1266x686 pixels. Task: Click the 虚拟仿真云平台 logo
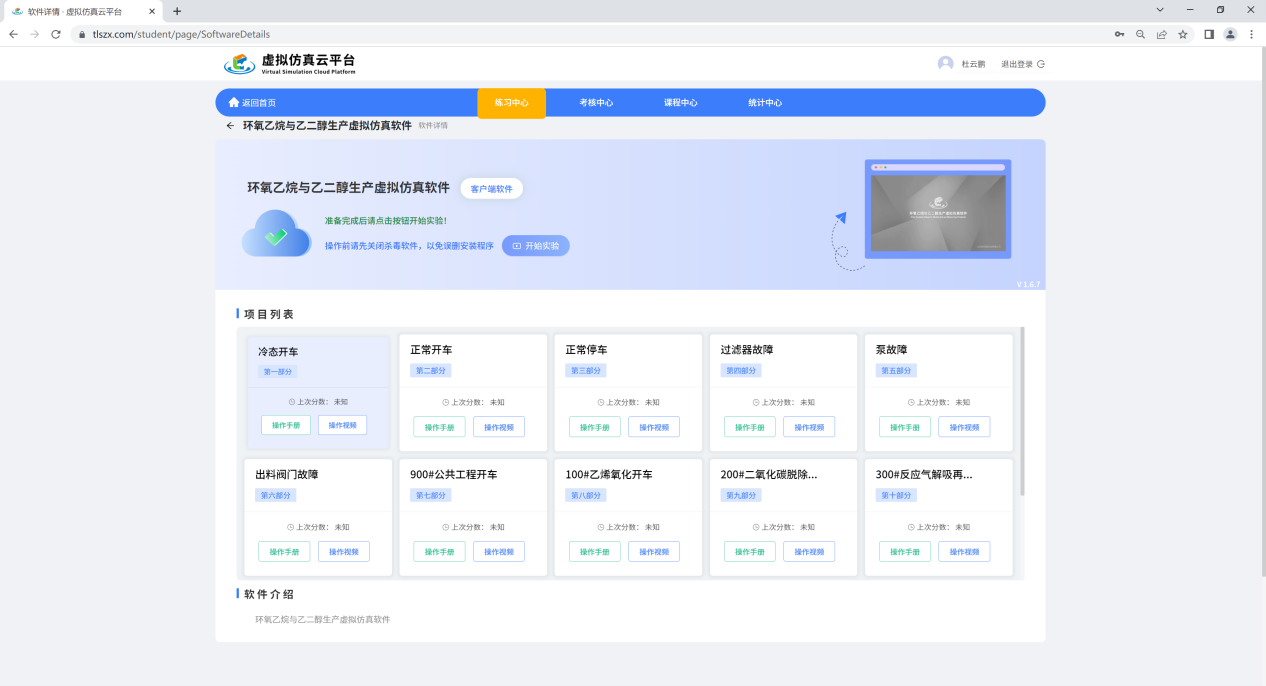point(289,64)
